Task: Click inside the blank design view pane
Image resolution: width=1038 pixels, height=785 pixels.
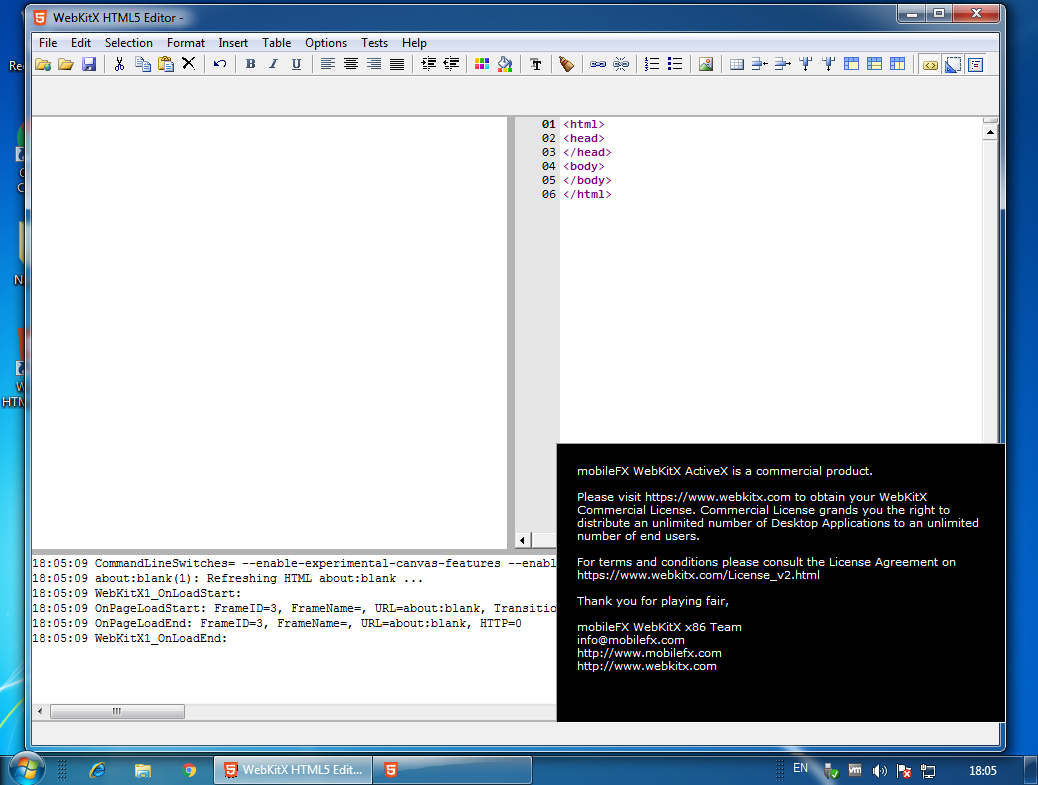Action: (269, 332)
